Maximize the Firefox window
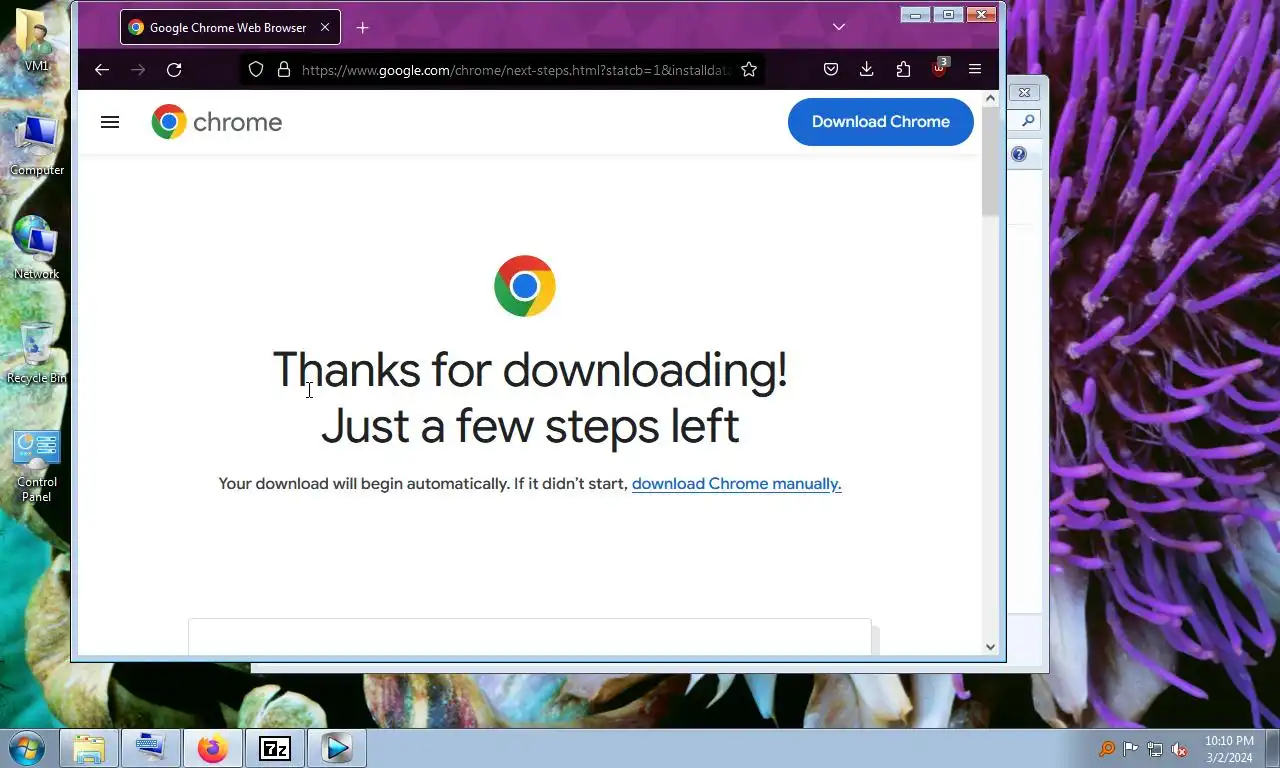Image resolution: width=1280 pixels, height=768 pixels. pos(948,15)
